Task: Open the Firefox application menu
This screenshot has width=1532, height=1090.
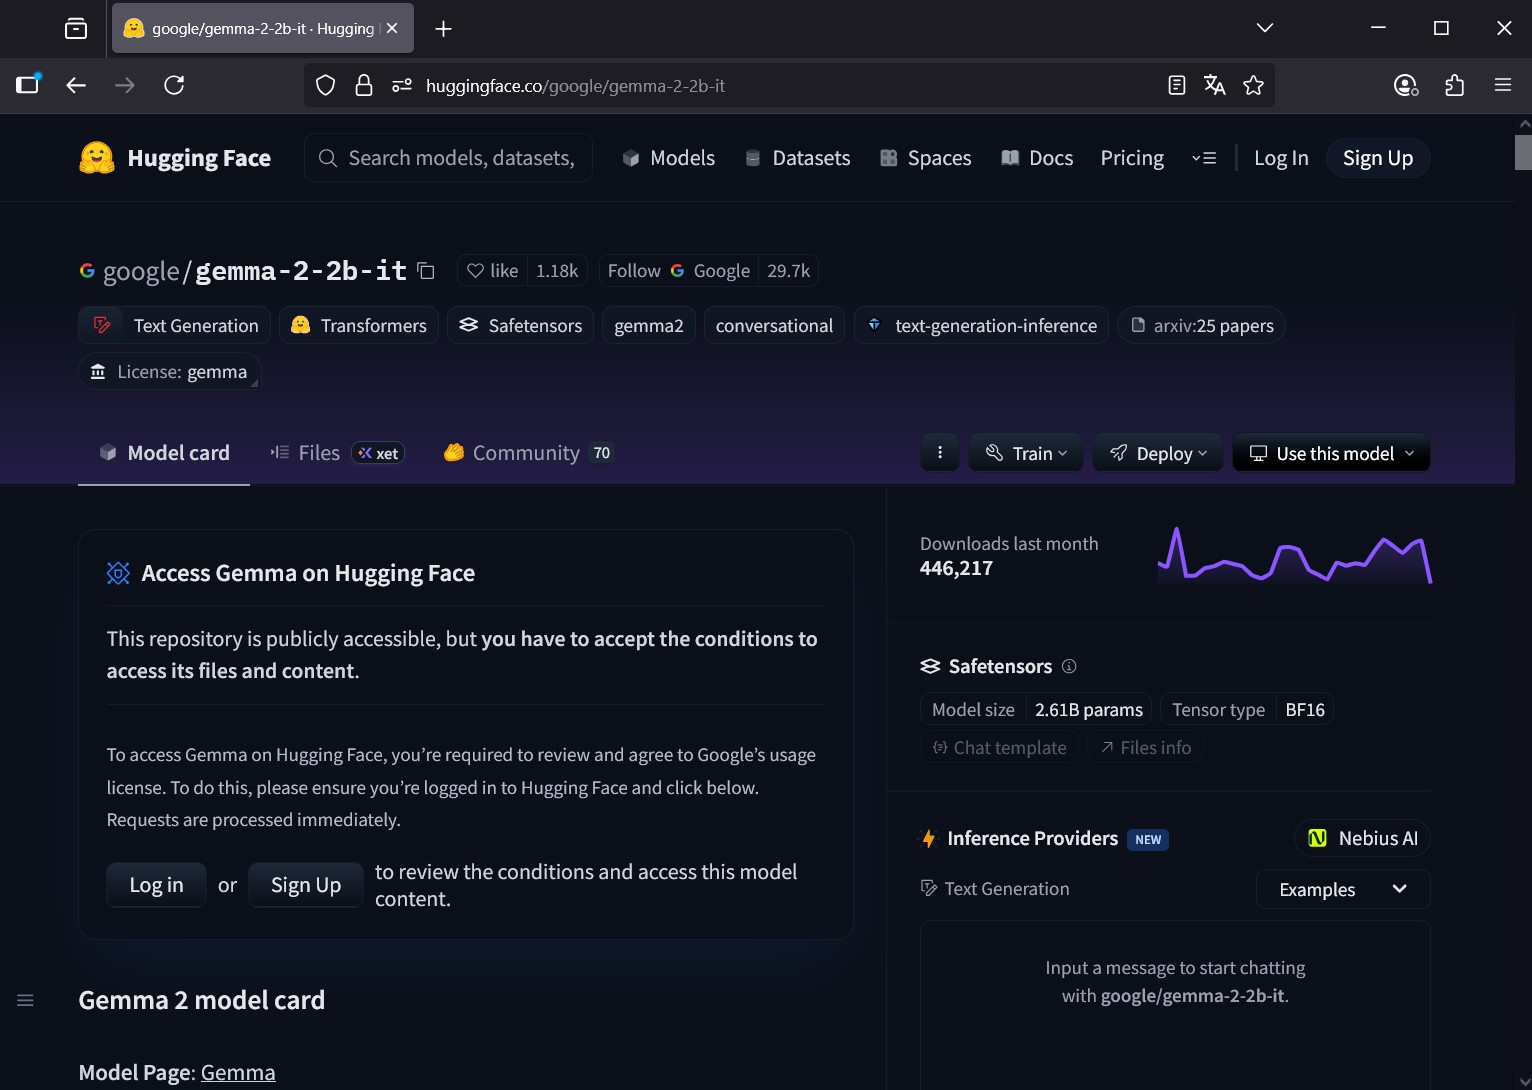Action: [1503, 86]
